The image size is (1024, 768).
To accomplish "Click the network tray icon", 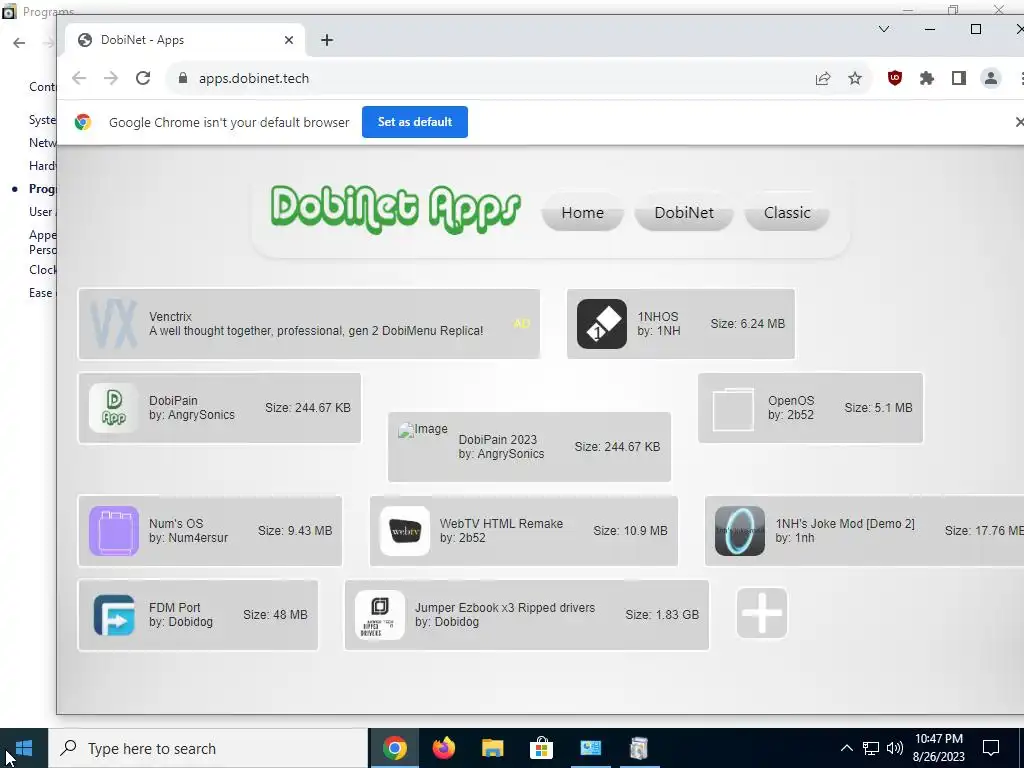I will pyautogui.click(x=871, y=748).
